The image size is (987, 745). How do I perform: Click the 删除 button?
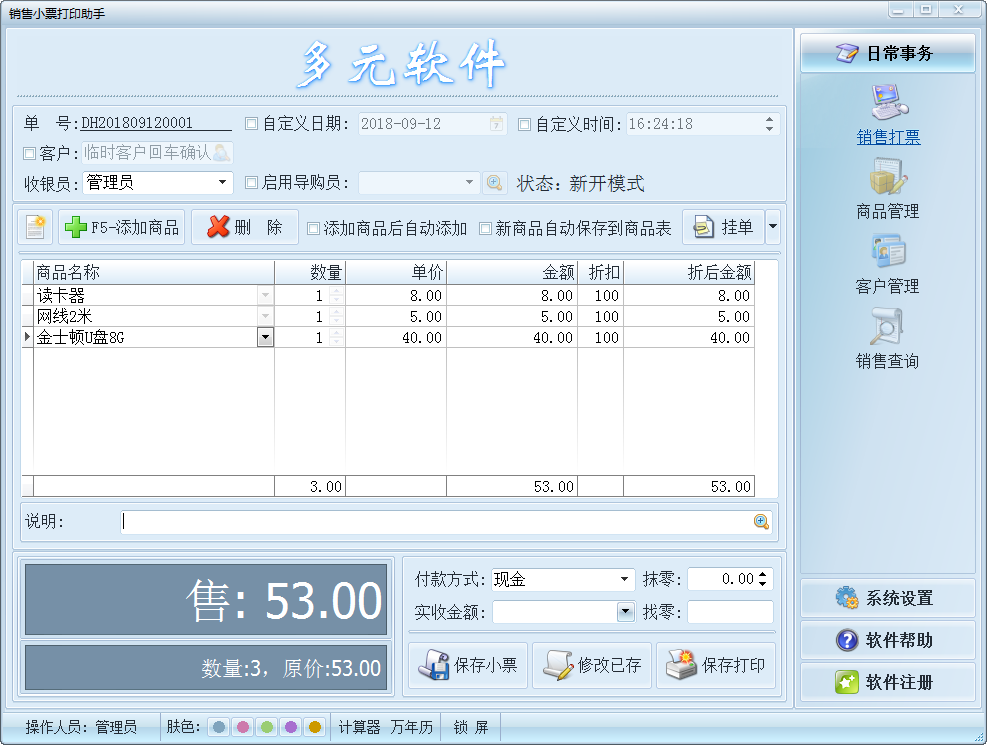click(x=244, y=227)
